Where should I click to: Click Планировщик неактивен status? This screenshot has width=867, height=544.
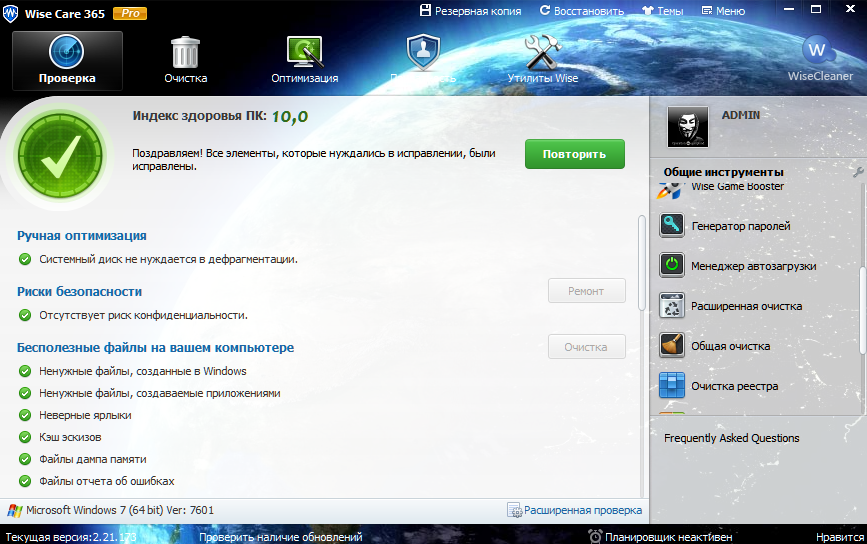[x=668, y=537]
